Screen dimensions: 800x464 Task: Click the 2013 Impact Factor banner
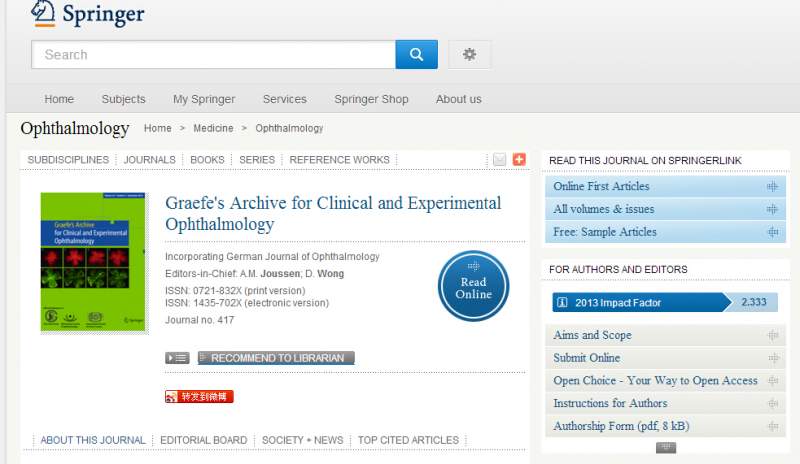(665, 302)
